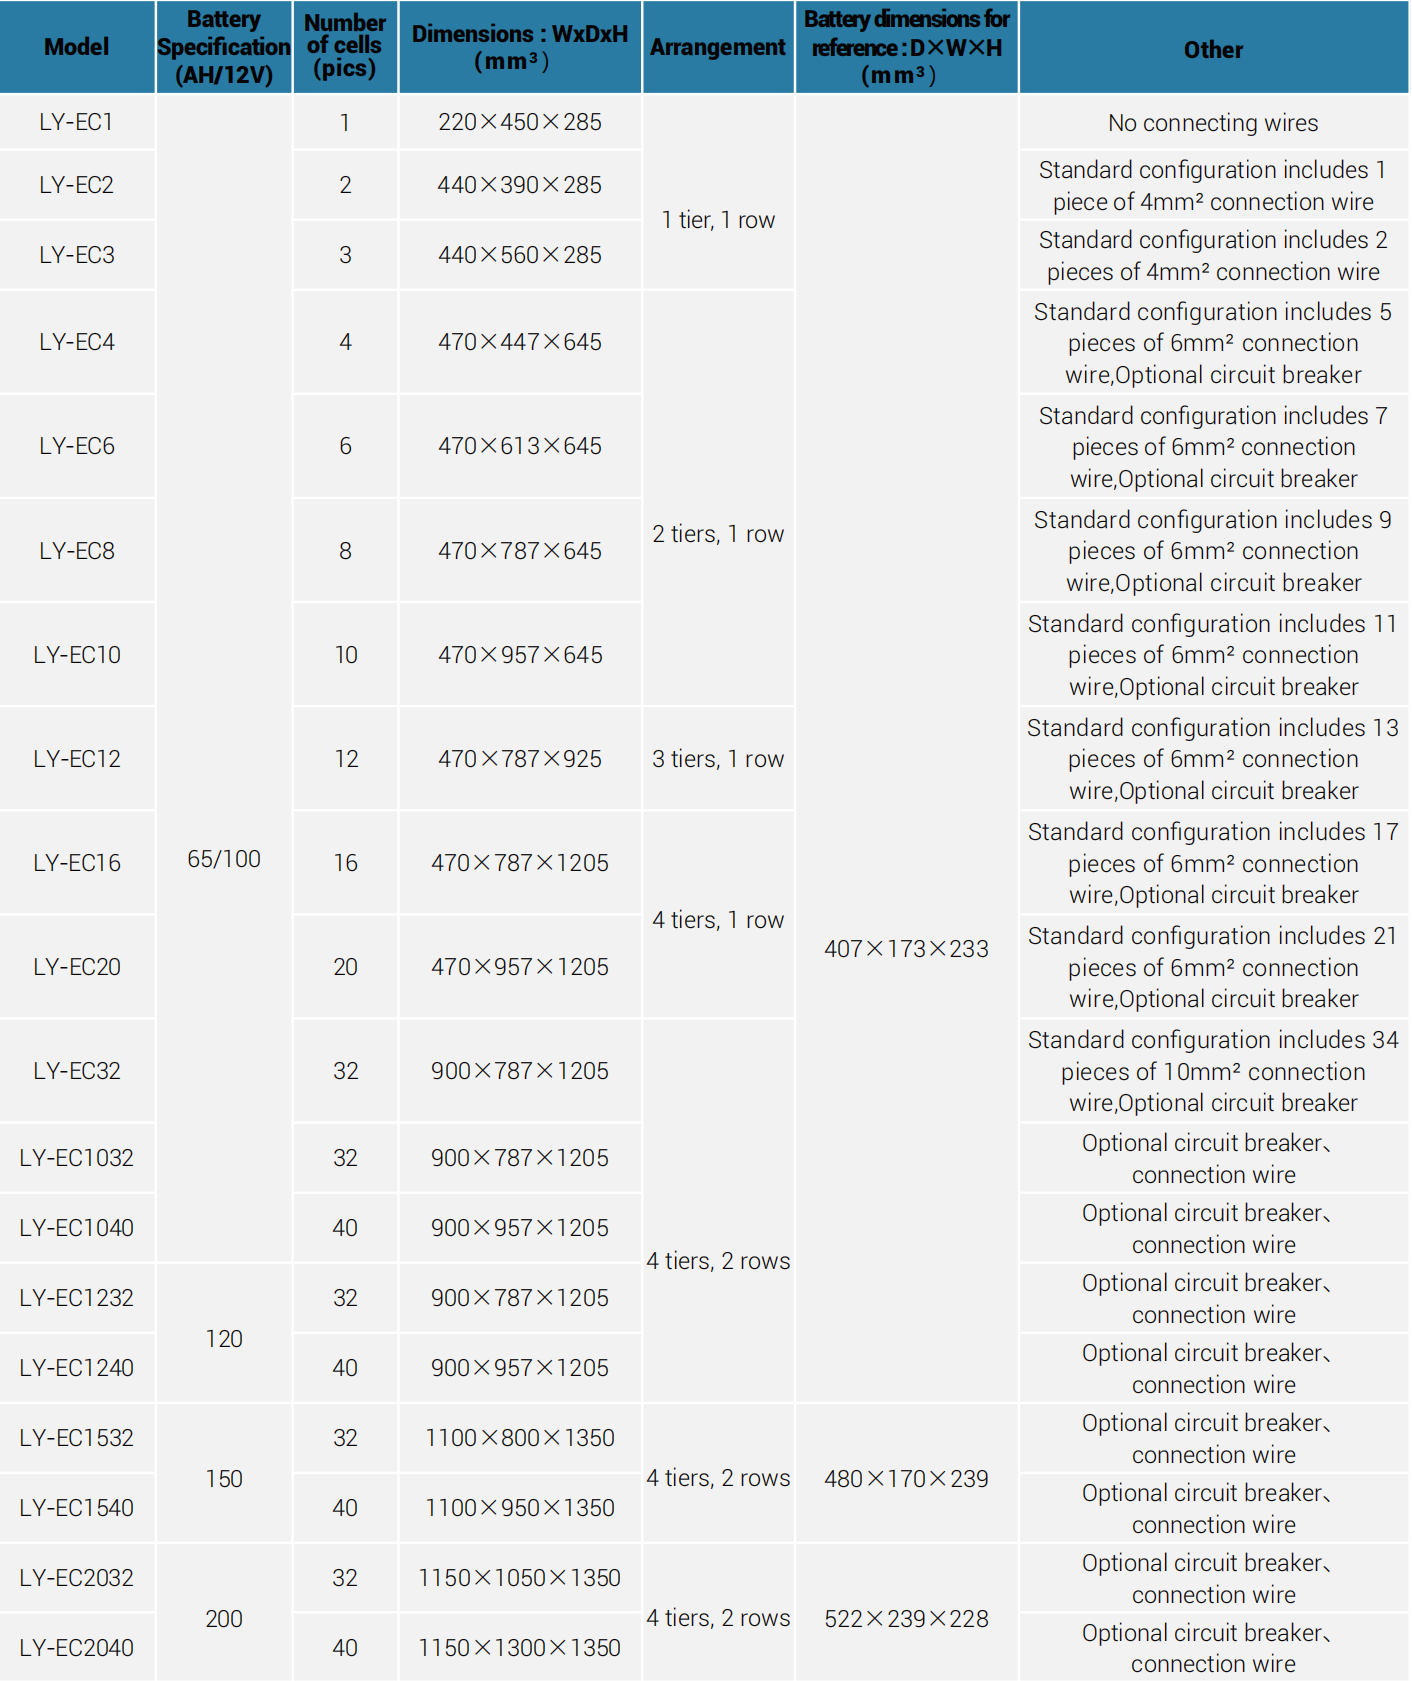Viewport: 1412px width, 1681px height.
Task: Click the 220×450×285 dimensions cell
Action: tap(520, 122)
